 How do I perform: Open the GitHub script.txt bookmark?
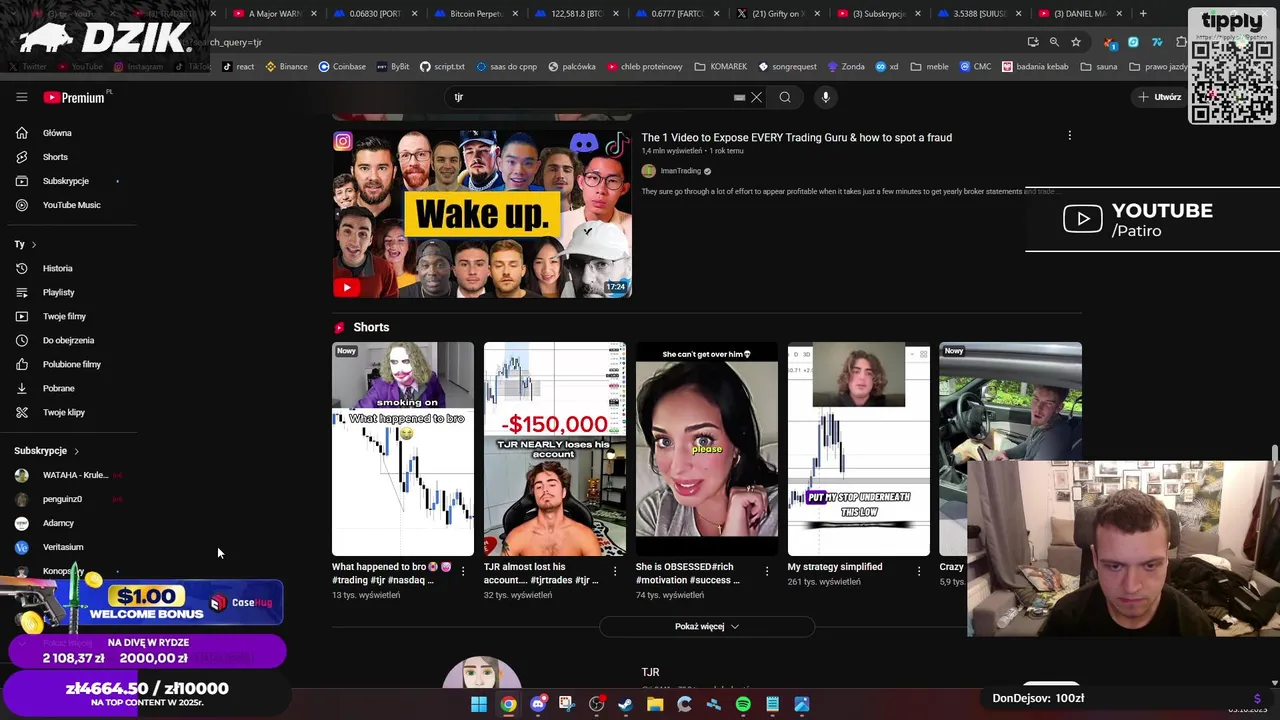(x=442, y=66)
